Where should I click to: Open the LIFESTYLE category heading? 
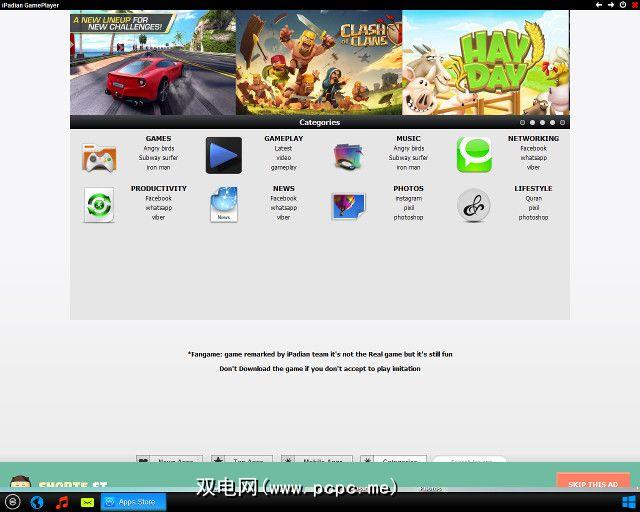[x=533, y=188]
